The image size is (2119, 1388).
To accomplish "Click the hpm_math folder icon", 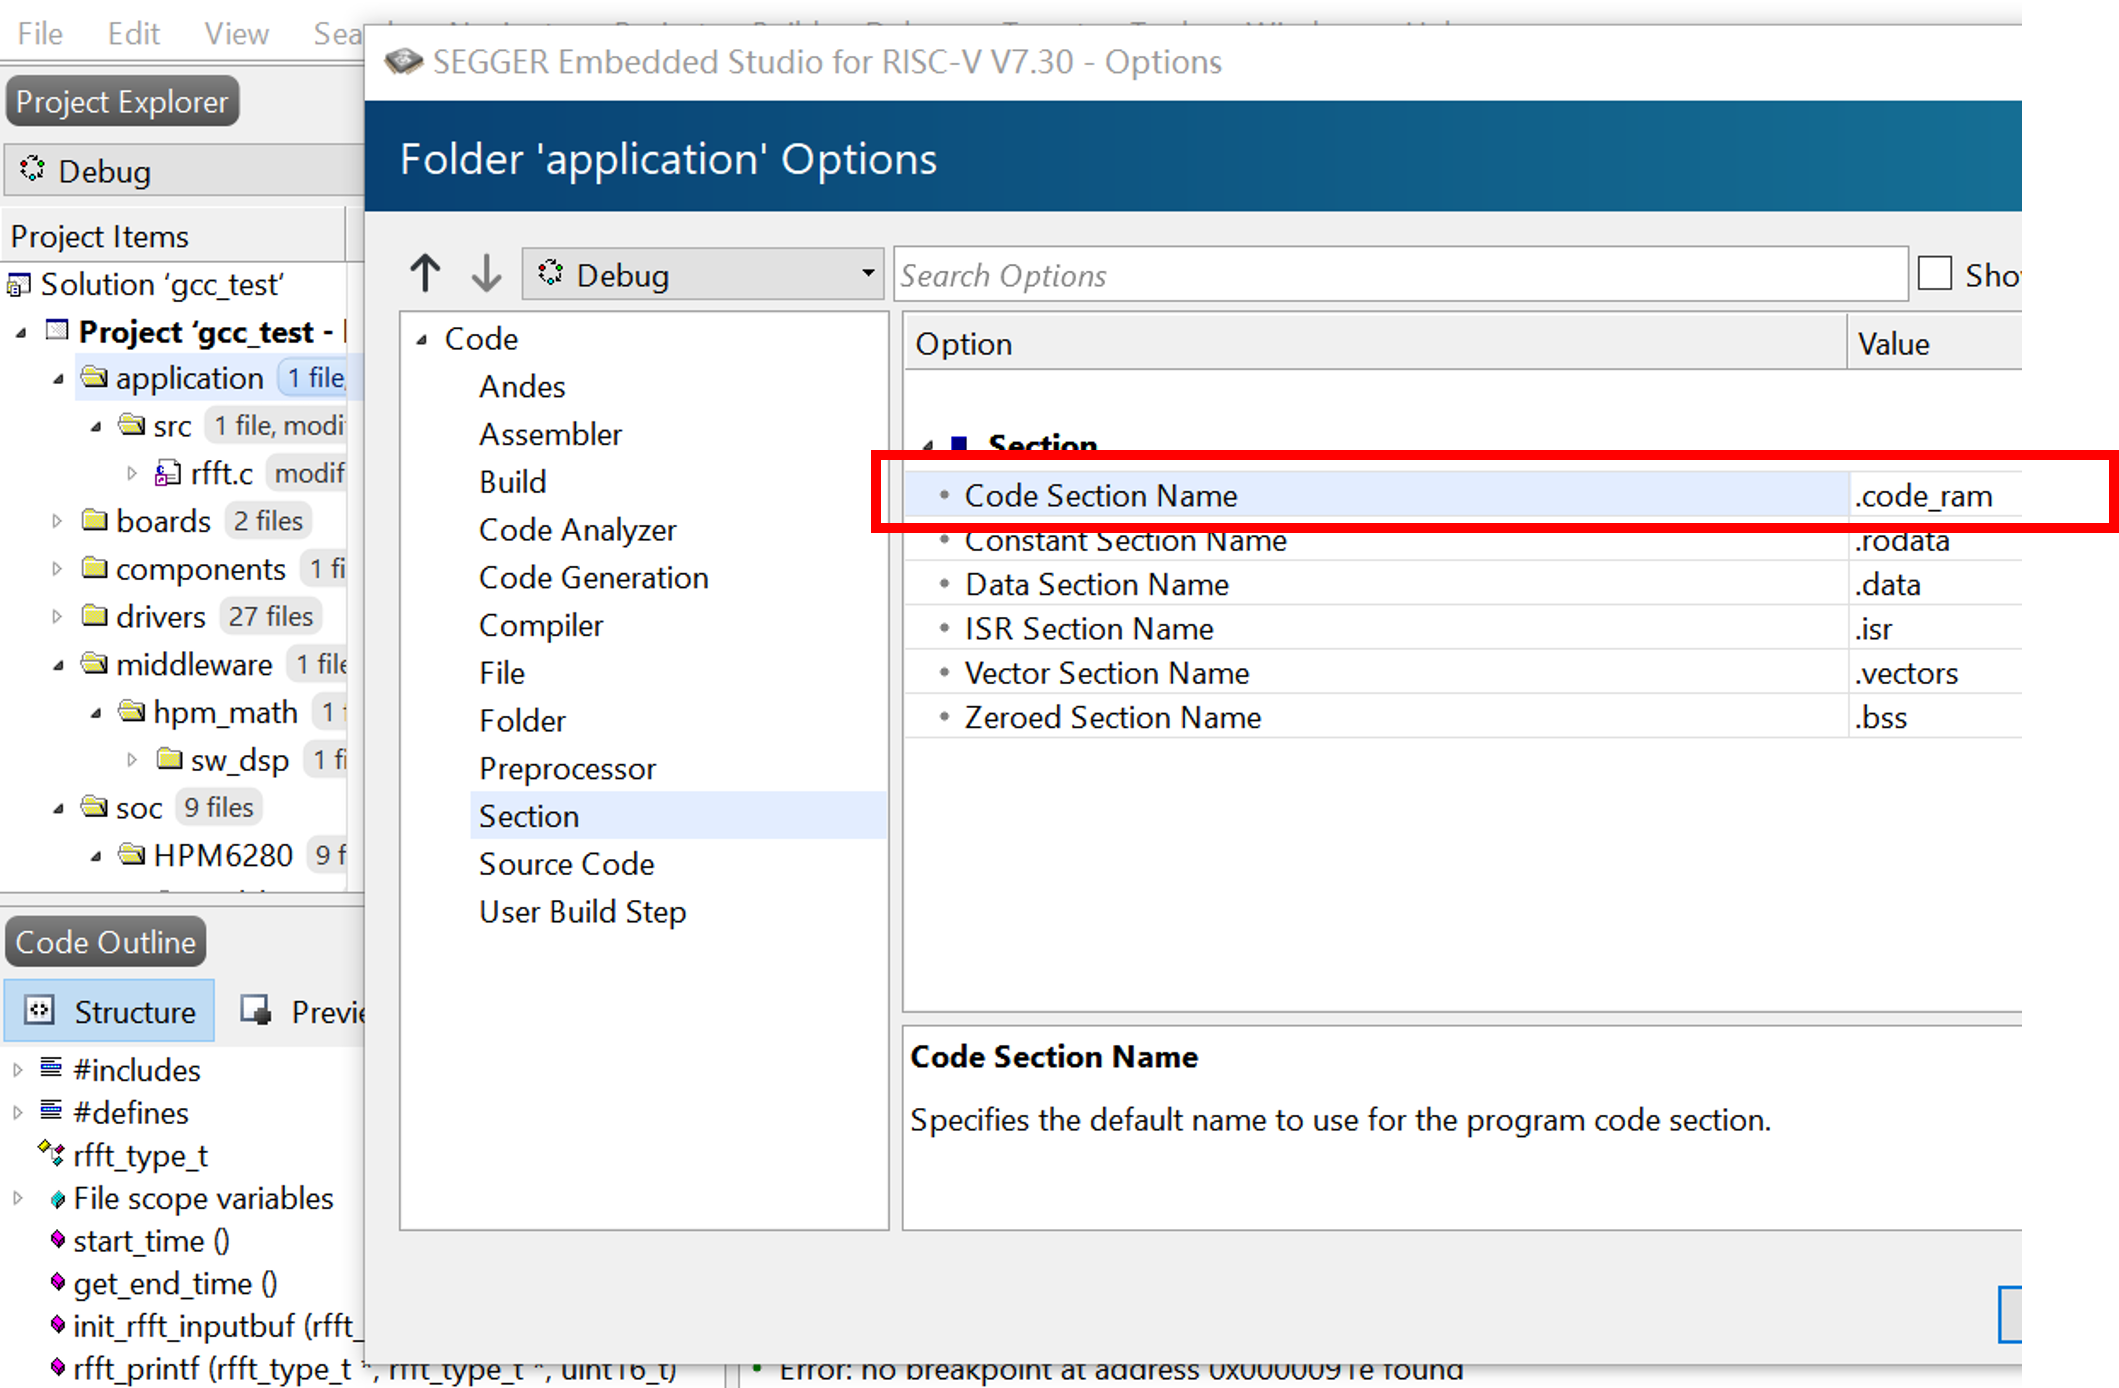I will point(132,710).
